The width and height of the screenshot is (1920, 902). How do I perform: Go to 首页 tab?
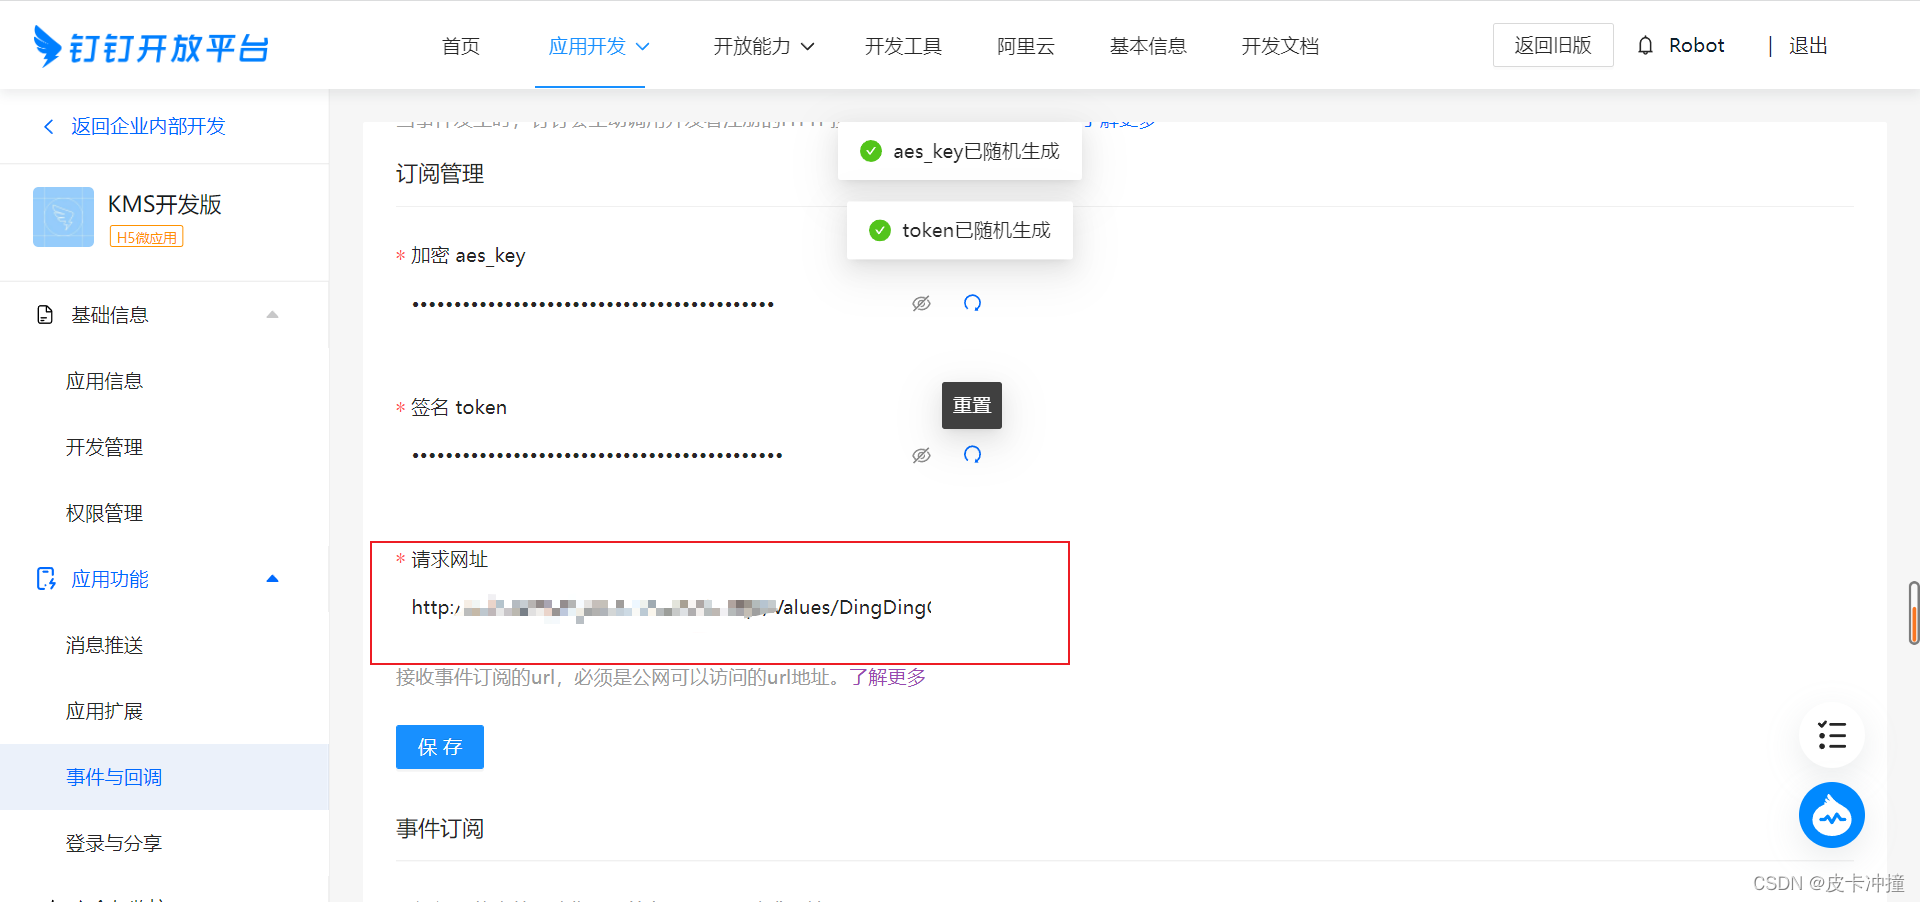461,46
